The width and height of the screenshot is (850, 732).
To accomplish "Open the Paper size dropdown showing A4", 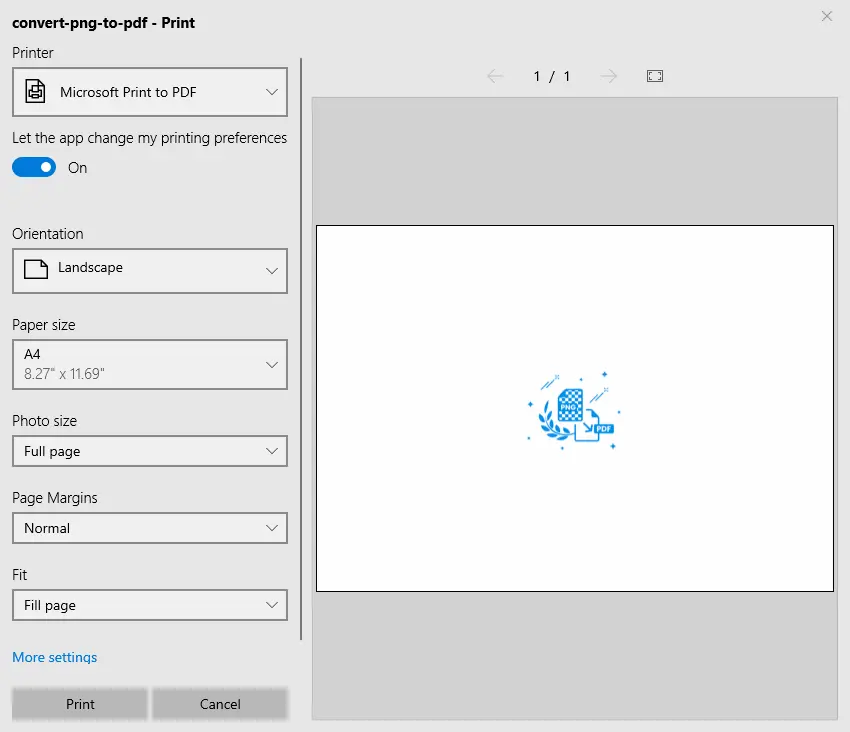I will [x=150, y=364].
